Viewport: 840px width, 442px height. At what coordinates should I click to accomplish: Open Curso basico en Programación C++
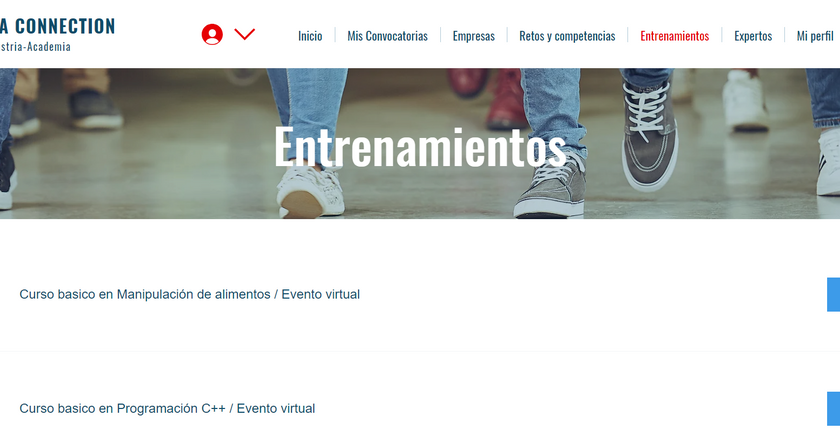167,408
